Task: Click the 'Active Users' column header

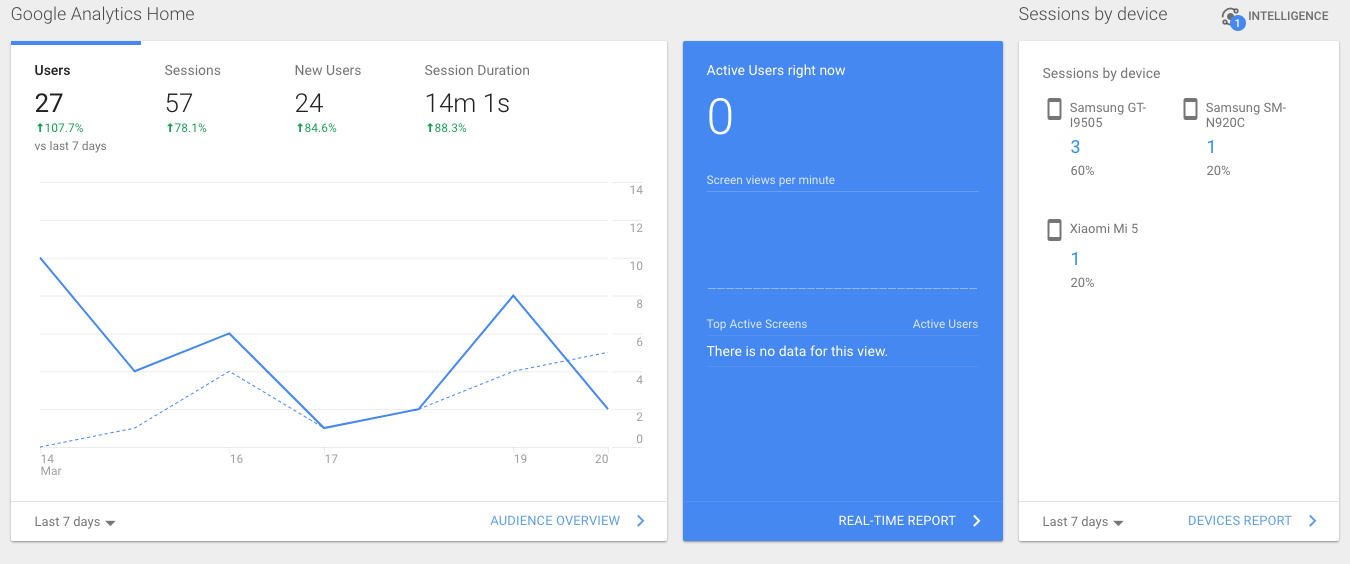Action: point(945,324)
